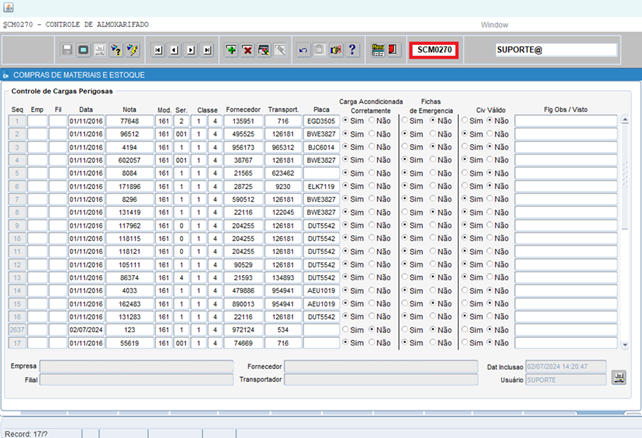Click the grayed clipboard paste icon
642x438 pixels.
tap(319, 50)
